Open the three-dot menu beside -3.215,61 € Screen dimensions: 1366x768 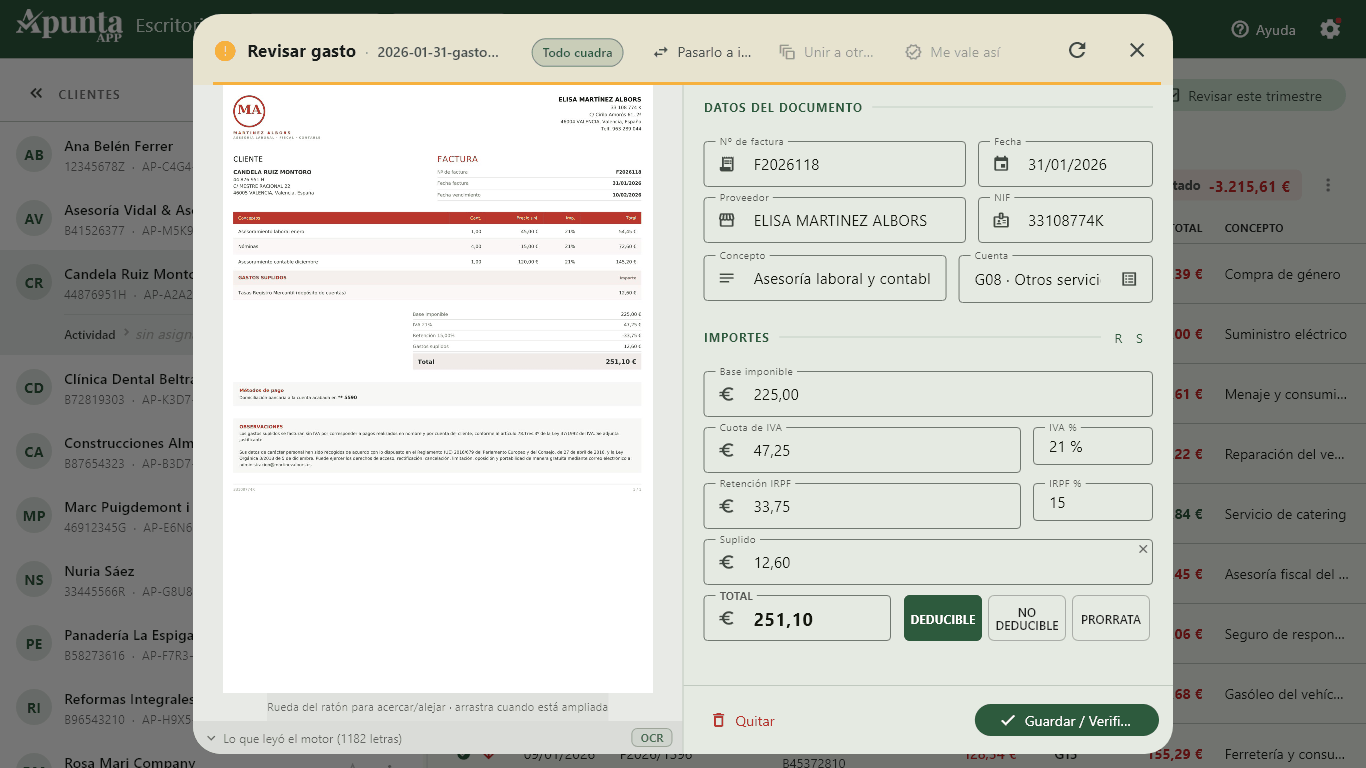pos(1328,185)
